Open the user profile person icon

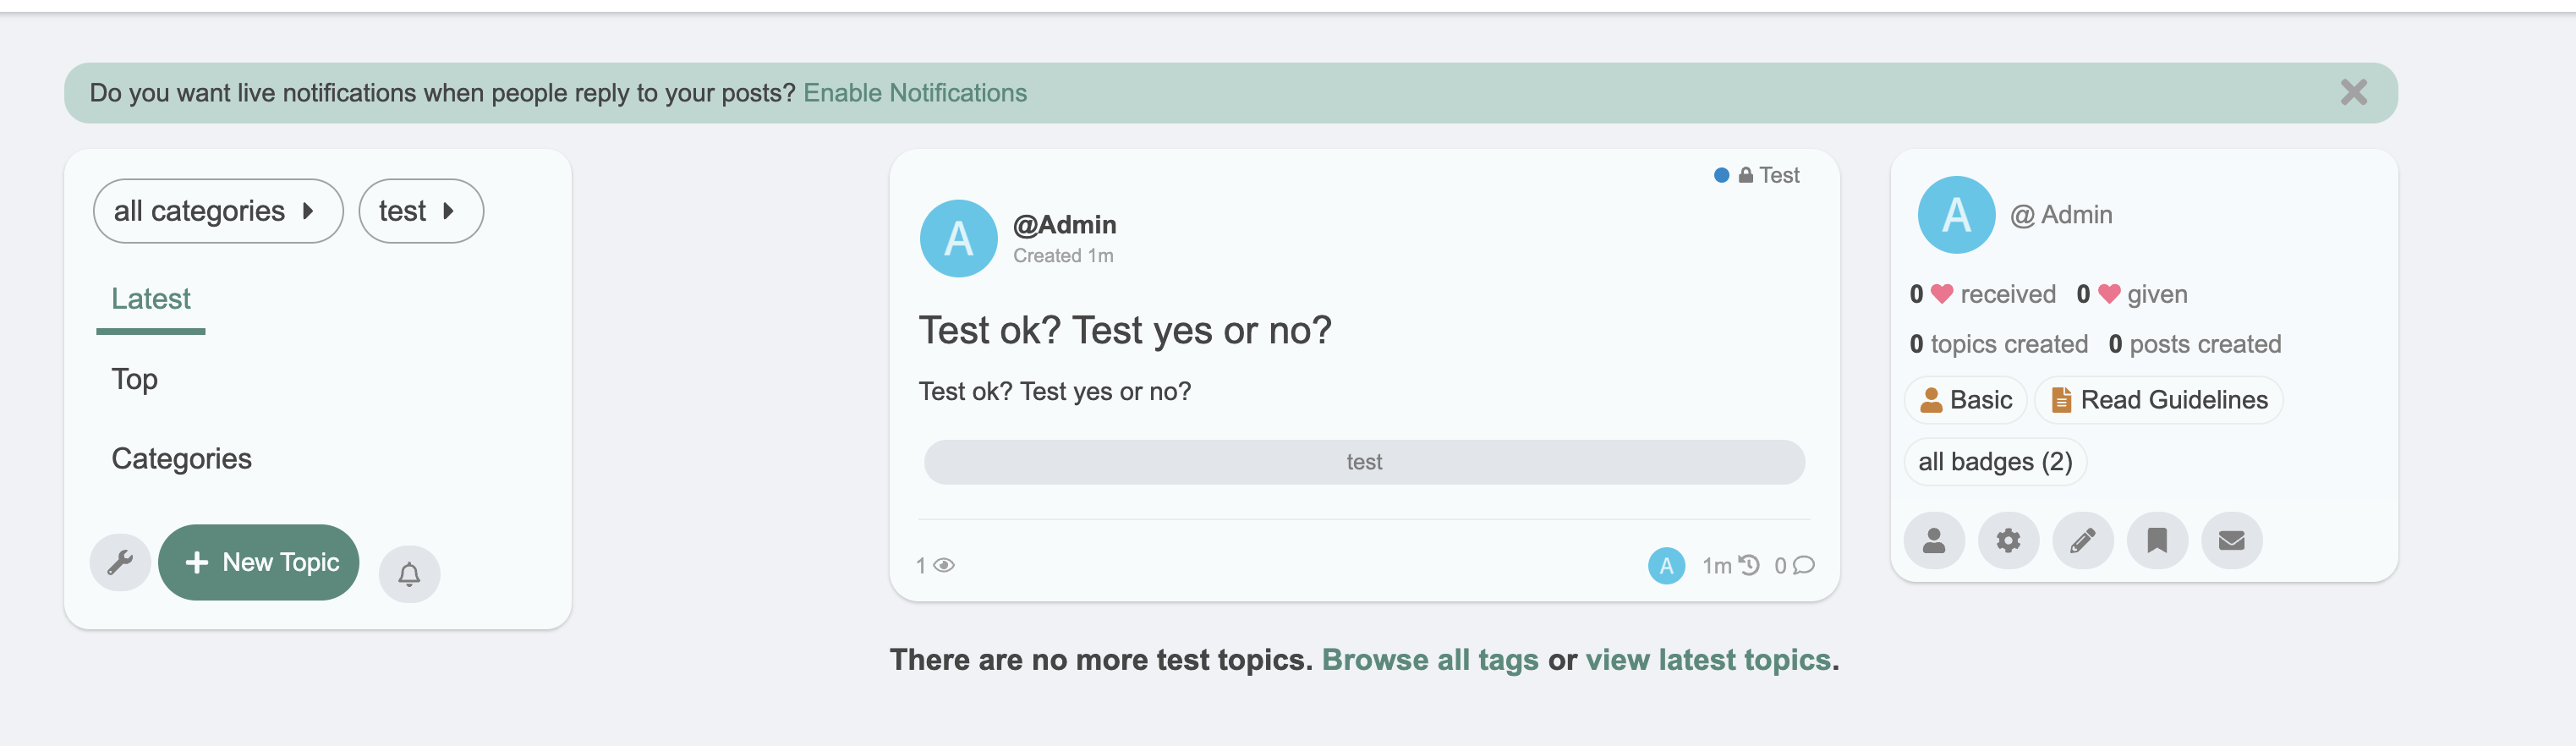pos(1934,541)
